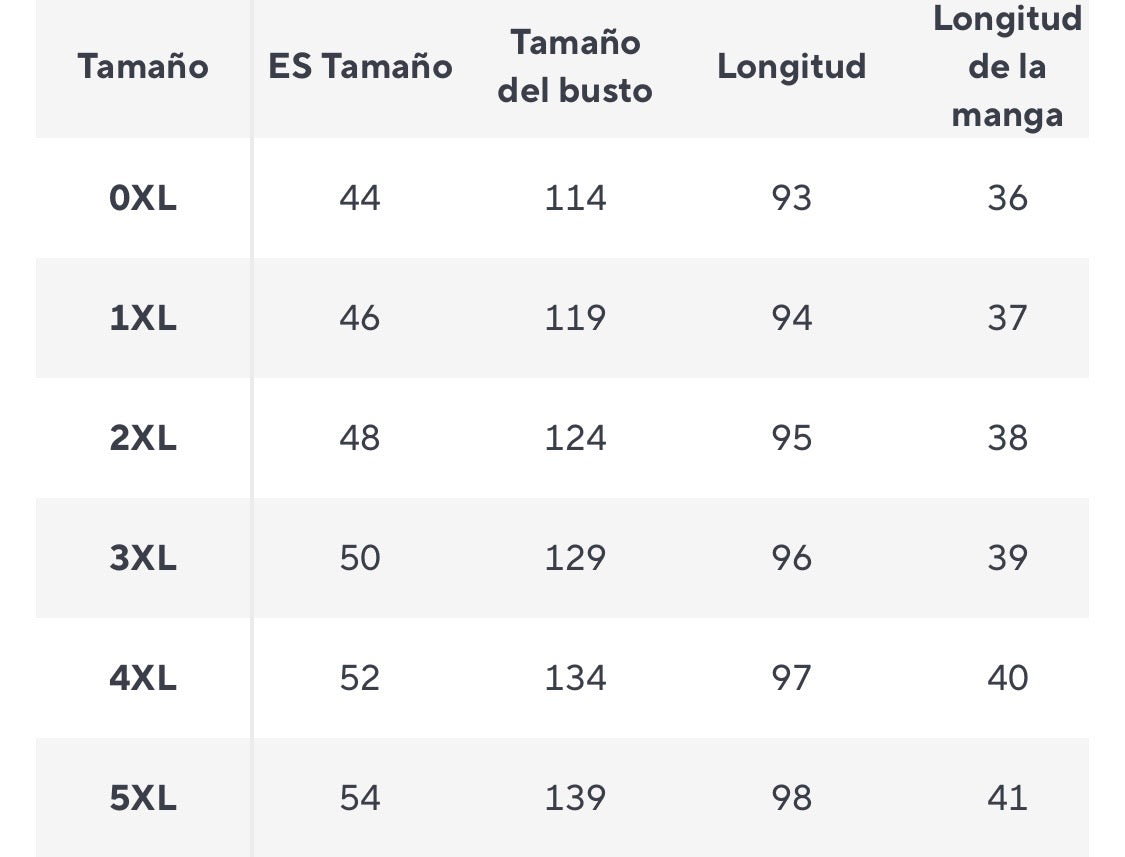Click length value 93 cell

[x=791, y=198]
